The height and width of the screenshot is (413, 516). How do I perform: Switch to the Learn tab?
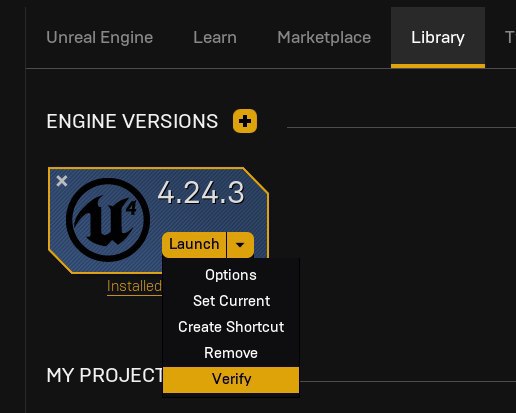tap(215, 37)
